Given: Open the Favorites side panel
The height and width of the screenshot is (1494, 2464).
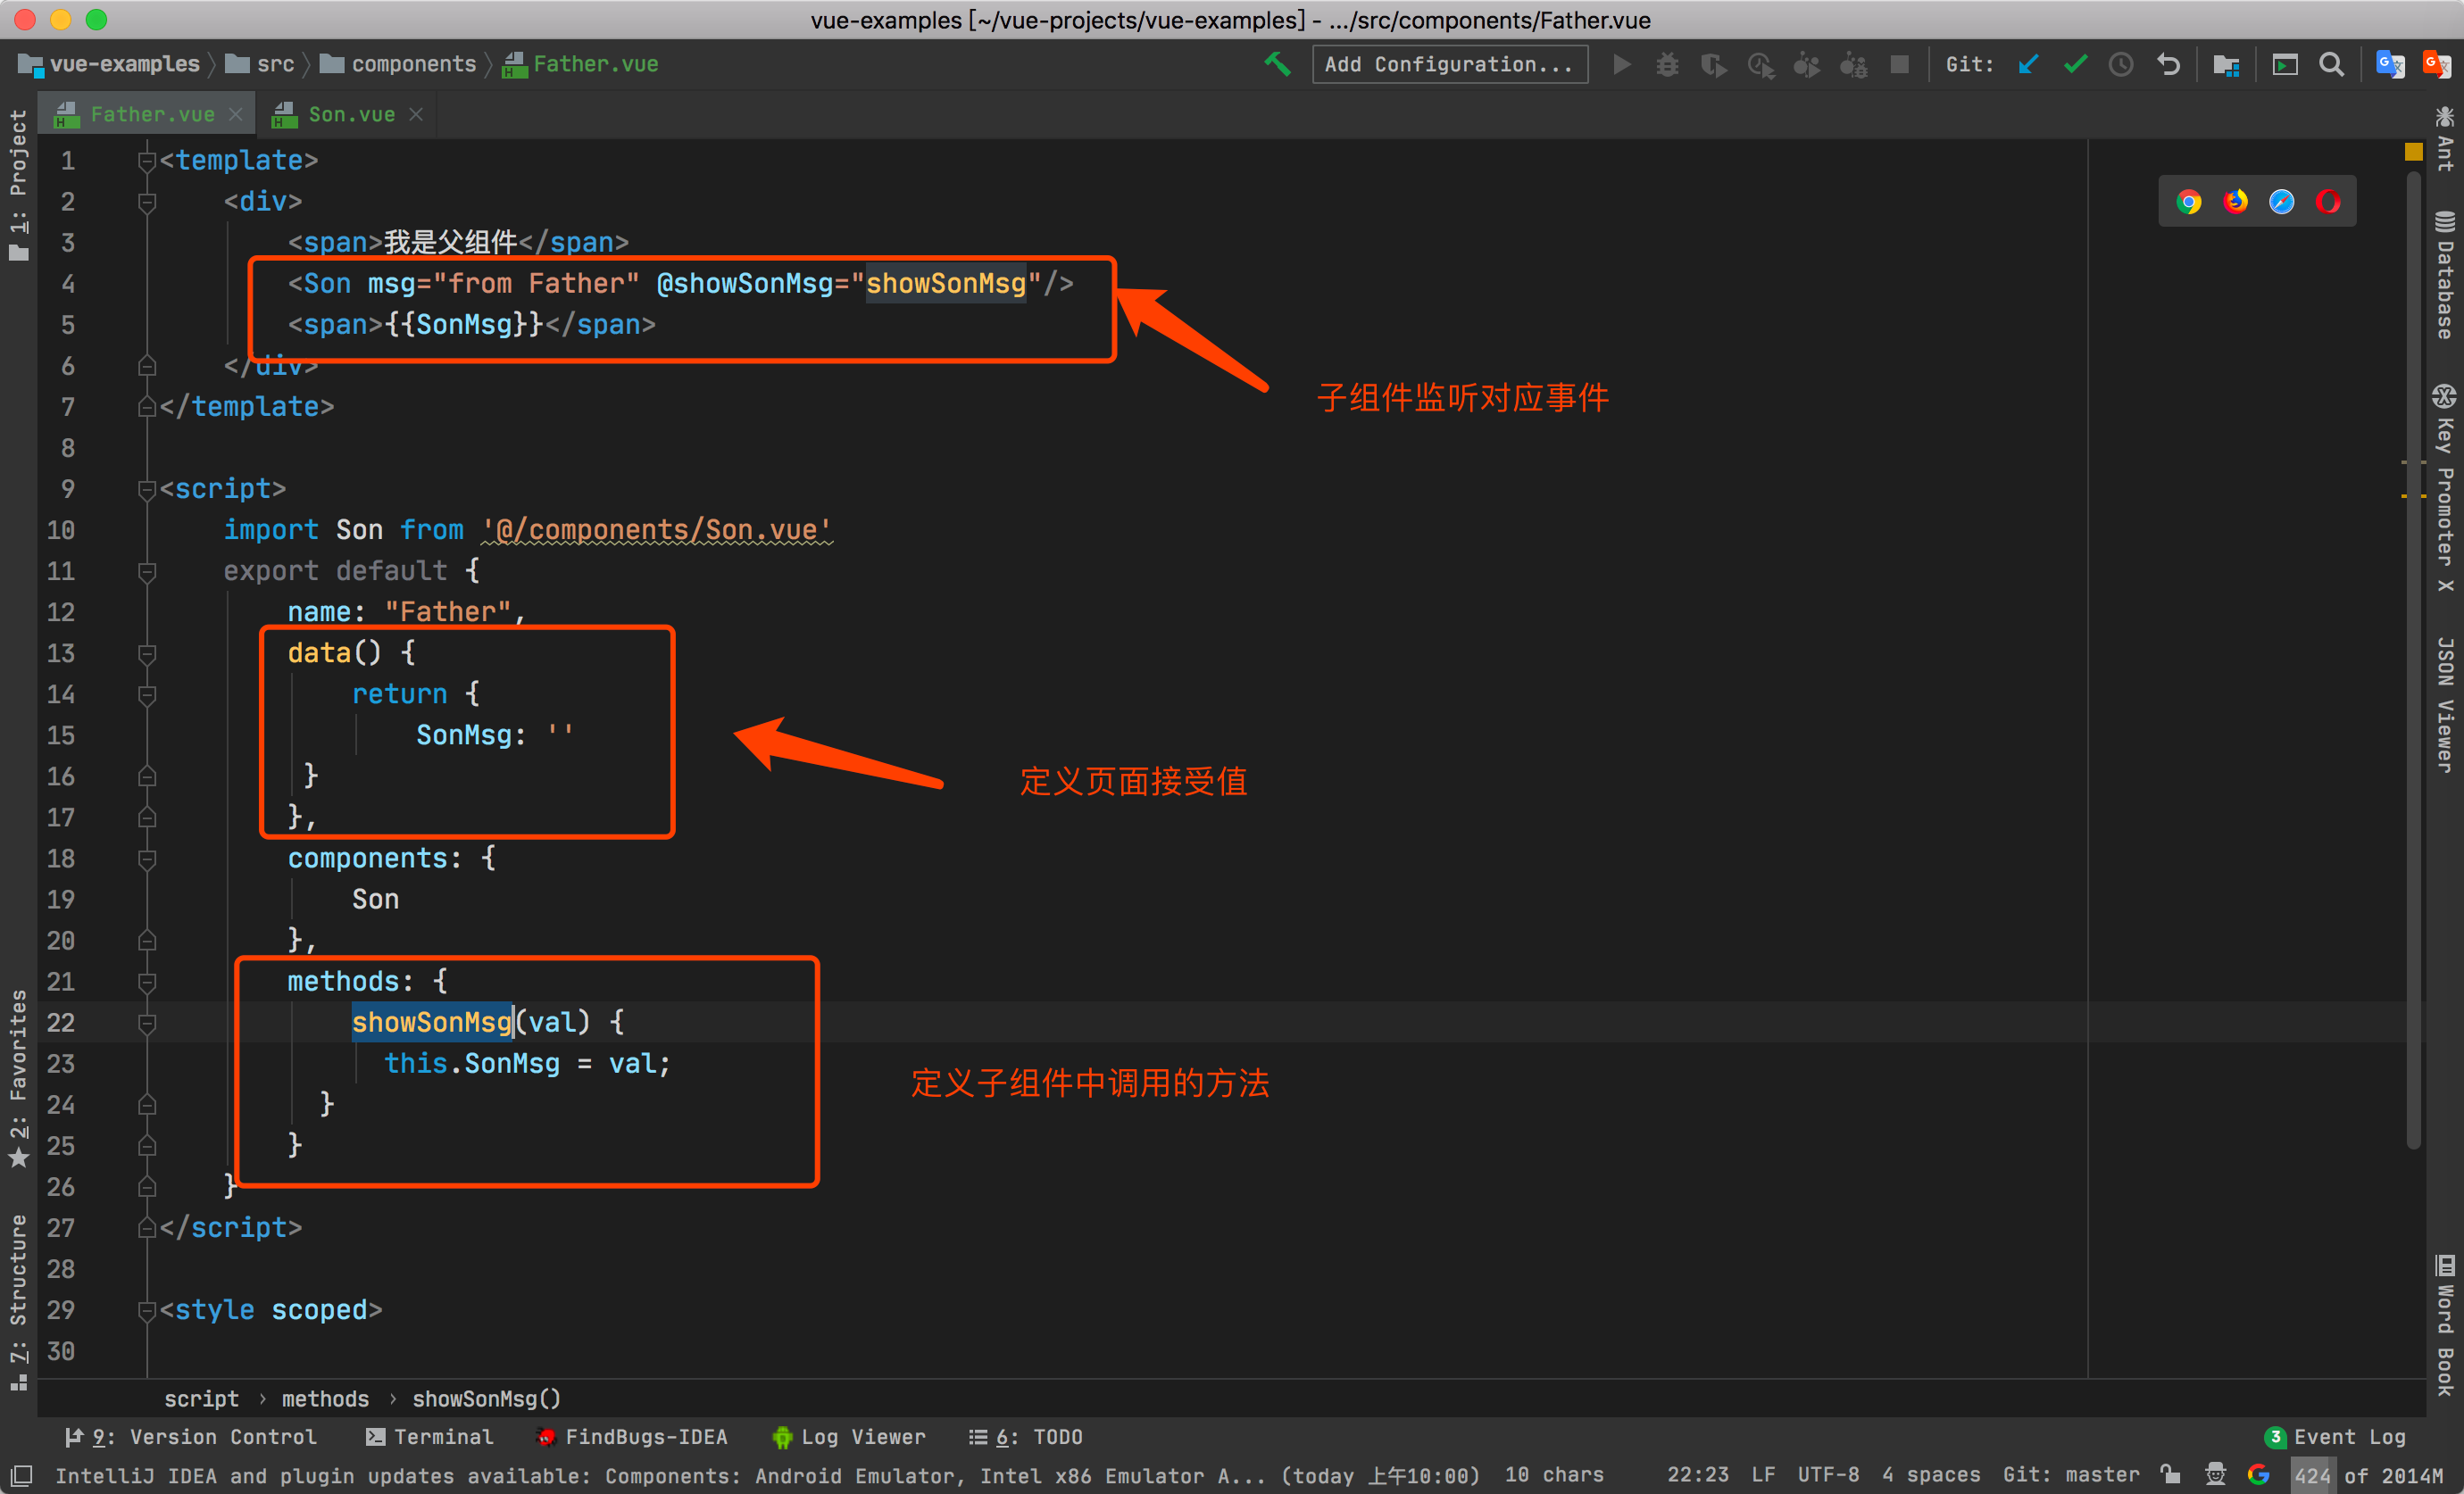Looking at the screenshot, I should tap(19, 1078).
